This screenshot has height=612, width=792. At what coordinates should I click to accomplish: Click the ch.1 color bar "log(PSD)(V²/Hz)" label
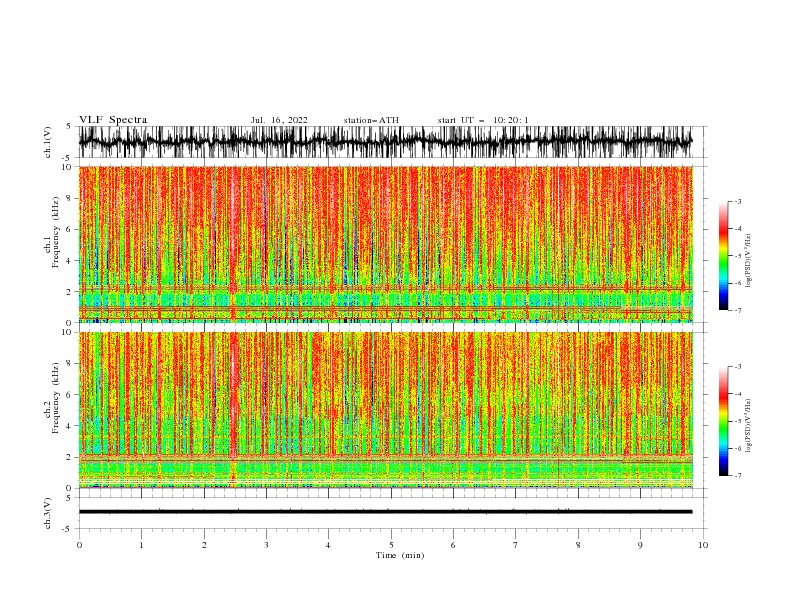[748, 261]
